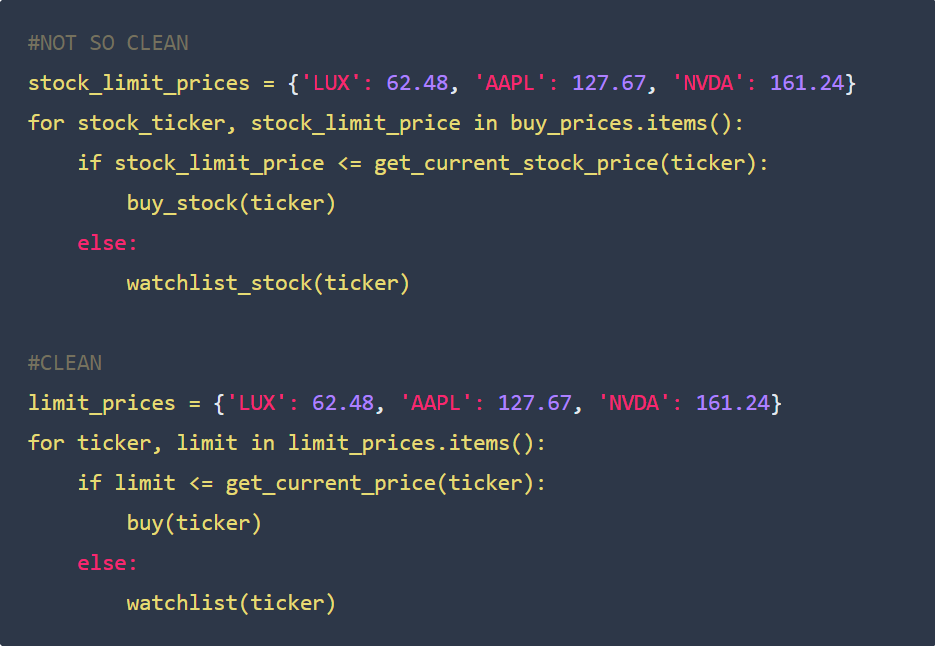
Task: Click 161.24 value in stock_limit_prices dictionary
Action: pos(807,83)
